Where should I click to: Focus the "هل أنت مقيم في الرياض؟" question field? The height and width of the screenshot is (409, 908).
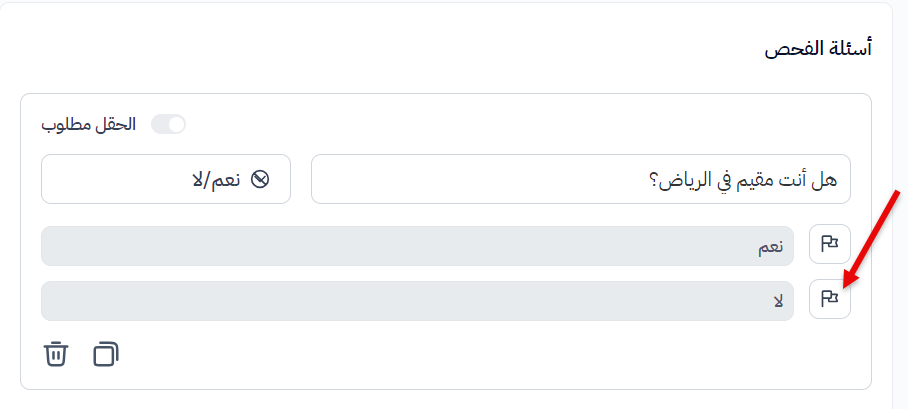tap(580, 180)
